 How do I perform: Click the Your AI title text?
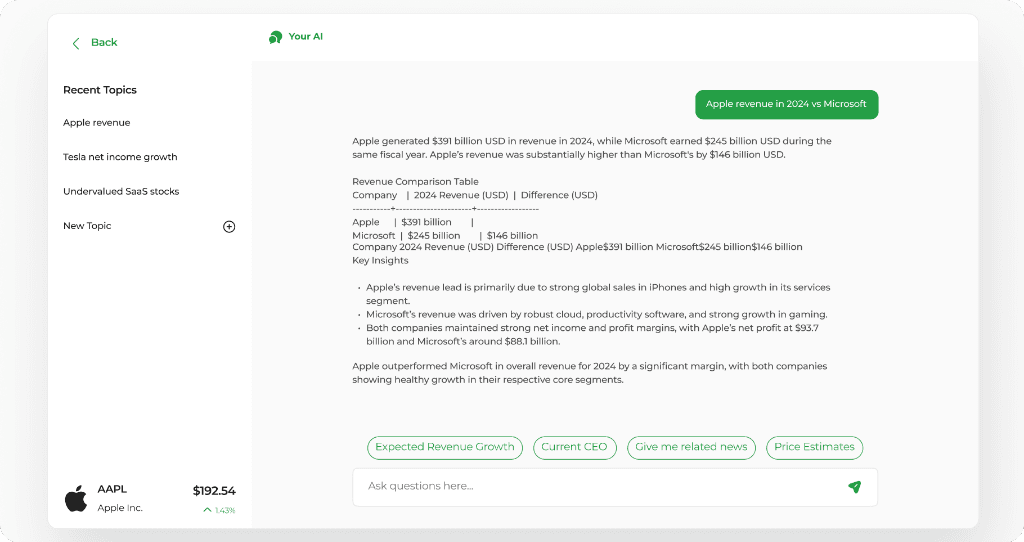306,37
